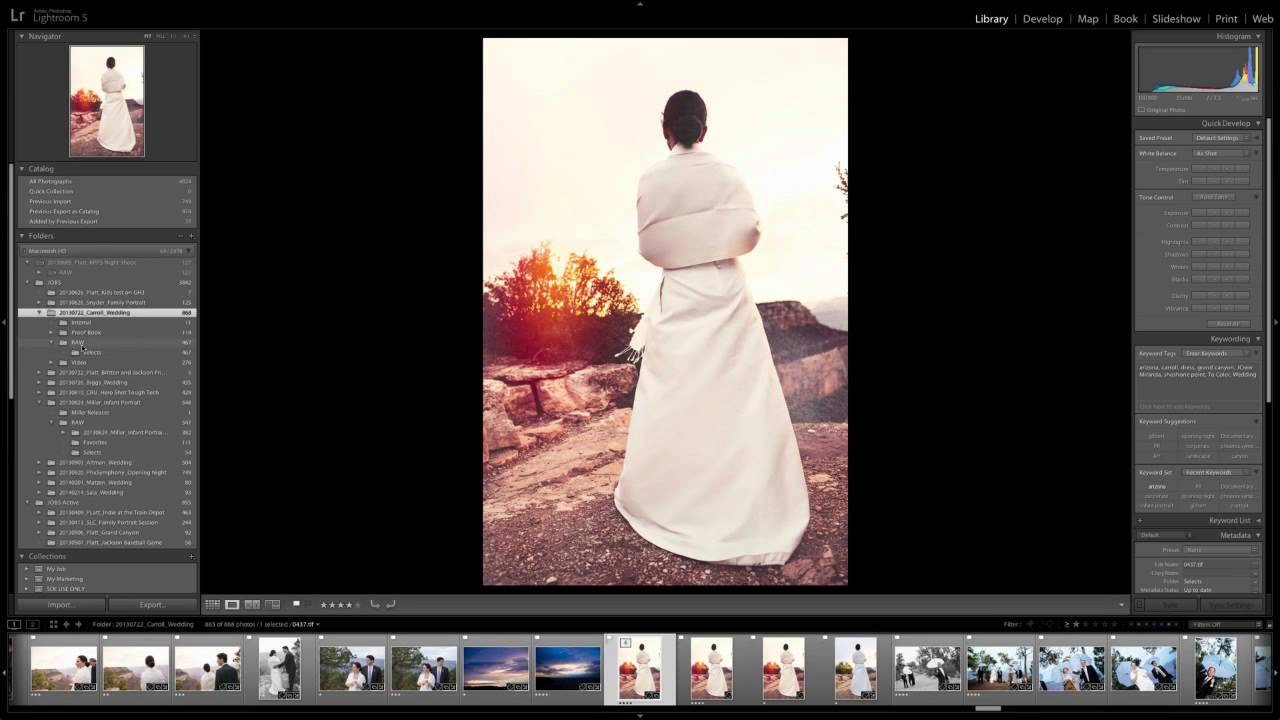Set flag status in the toolbar

tap(296, 604)
